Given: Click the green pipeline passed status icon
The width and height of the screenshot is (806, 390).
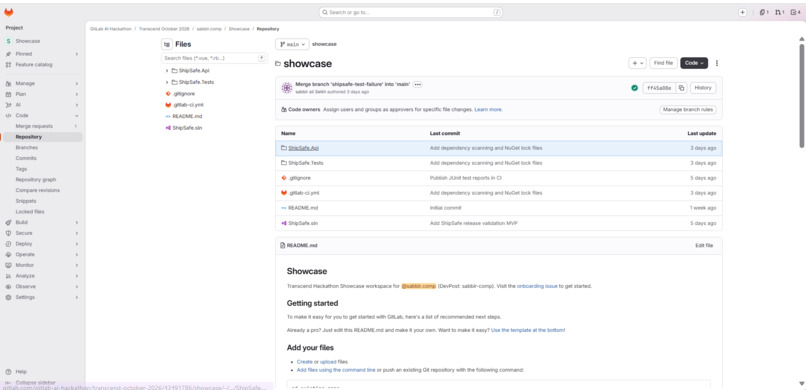Looking at the screenshot, I should [634, 88].
